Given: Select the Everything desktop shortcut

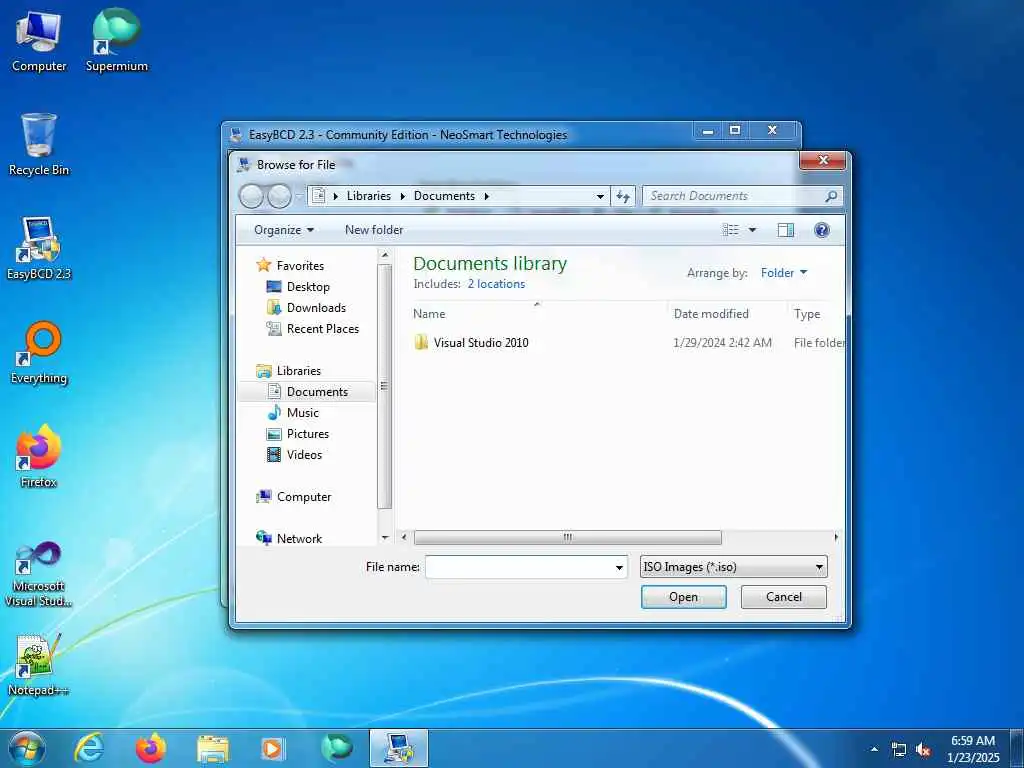Looking at the screenshot, I should [39, 353].
